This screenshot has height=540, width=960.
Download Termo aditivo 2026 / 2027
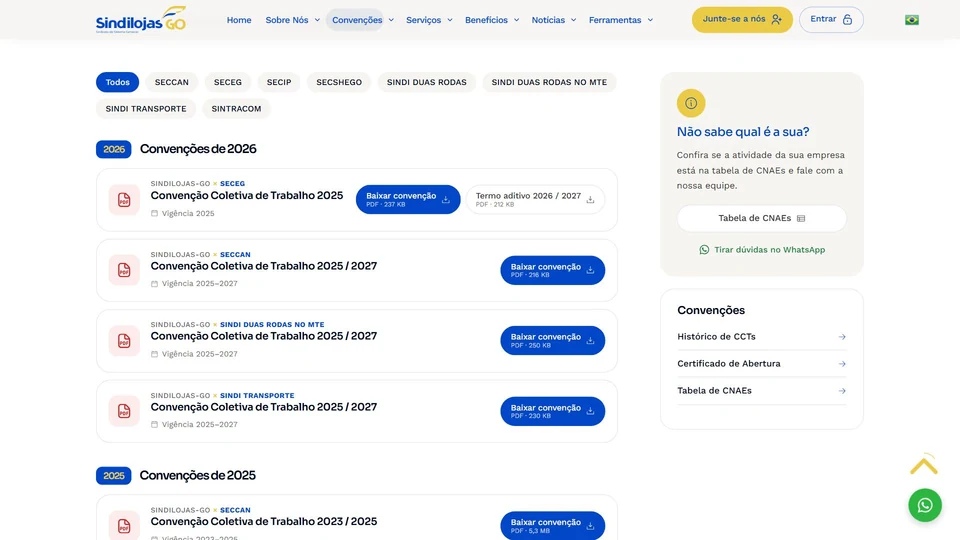535,200
